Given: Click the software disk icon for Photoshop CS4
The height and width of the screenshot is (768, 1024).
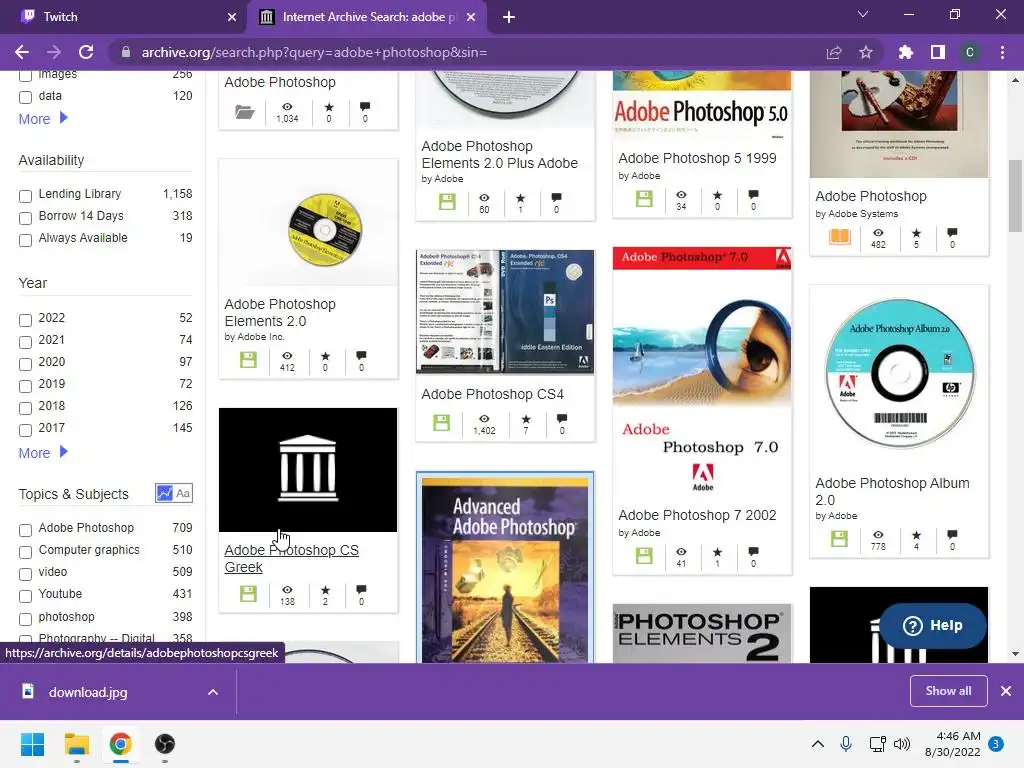Looking at the screenshot, I should 441,423.
